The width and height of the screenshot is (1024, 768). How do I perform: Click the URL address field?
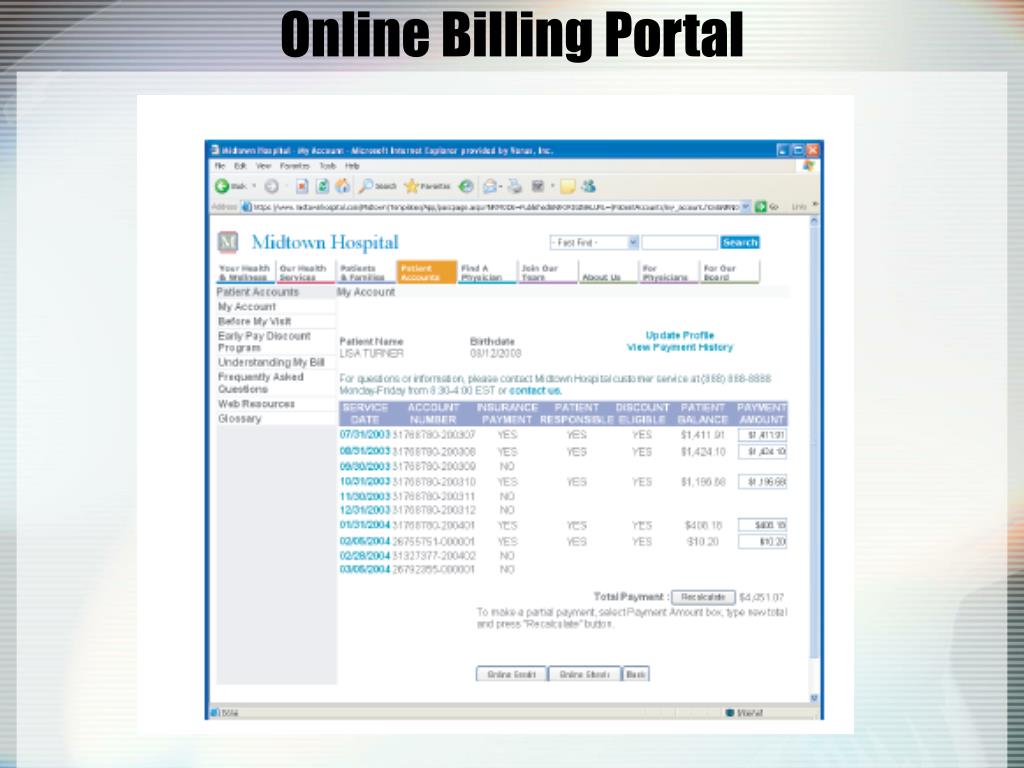tap(496, 206)
